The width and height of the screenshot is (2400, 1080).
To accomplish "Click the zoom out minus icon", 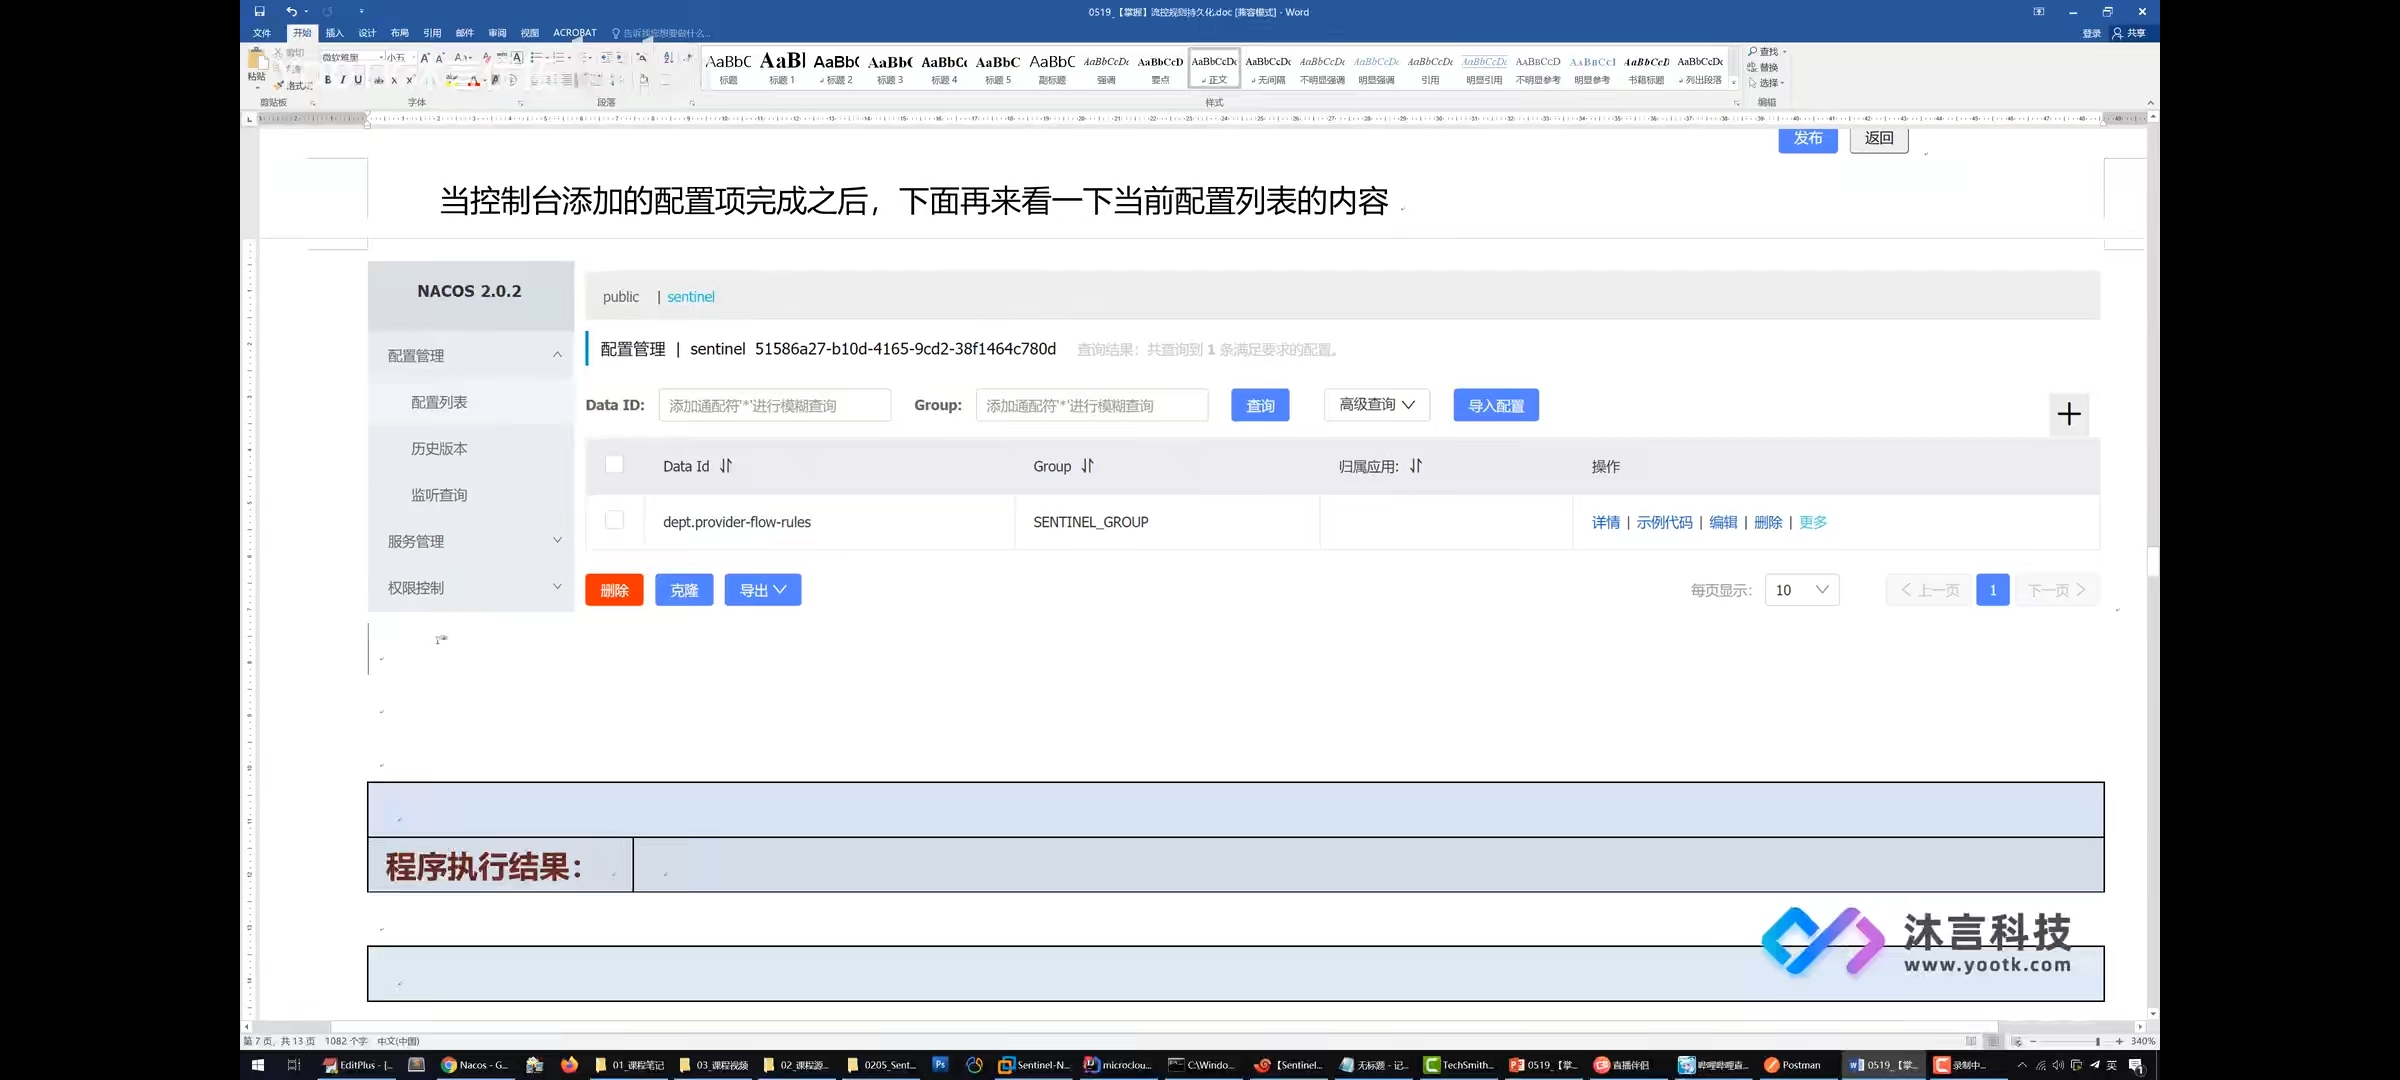I will coord(2034,1041).
